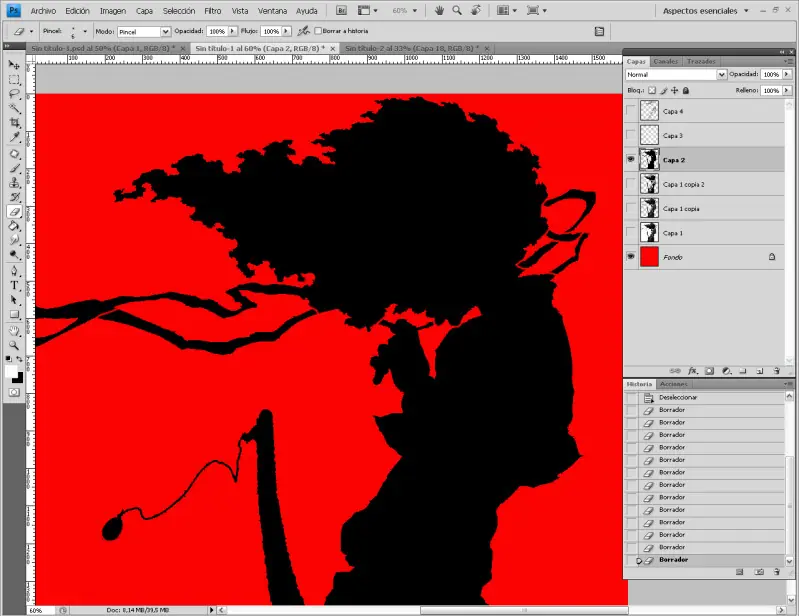
Task: Select the Hand tool in the toolbox
Action: (14, 331)
